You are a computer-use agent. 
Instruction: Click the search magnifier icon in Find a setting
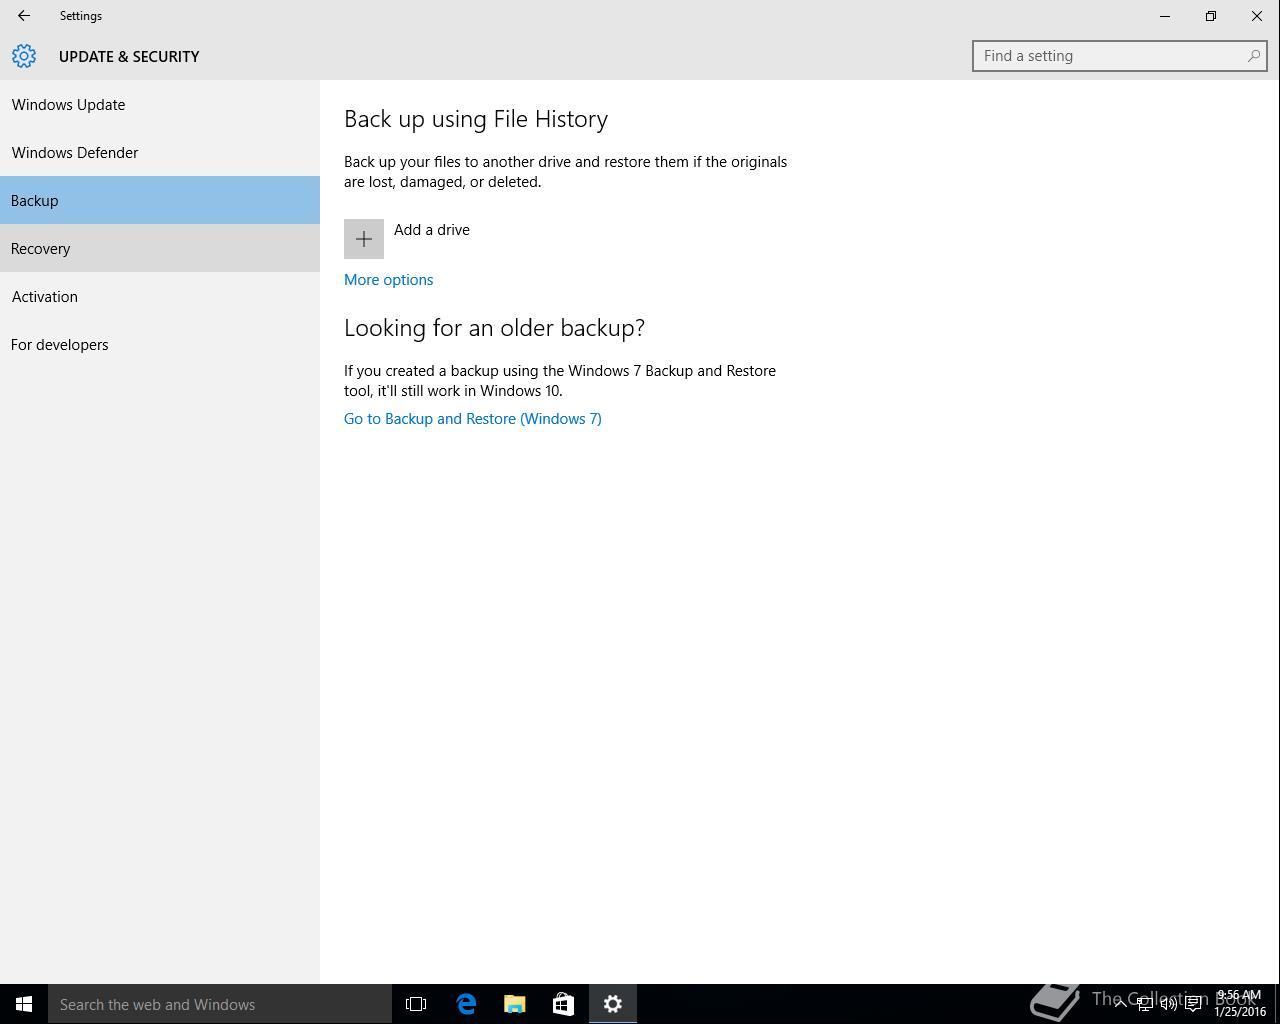[1253, 56]
